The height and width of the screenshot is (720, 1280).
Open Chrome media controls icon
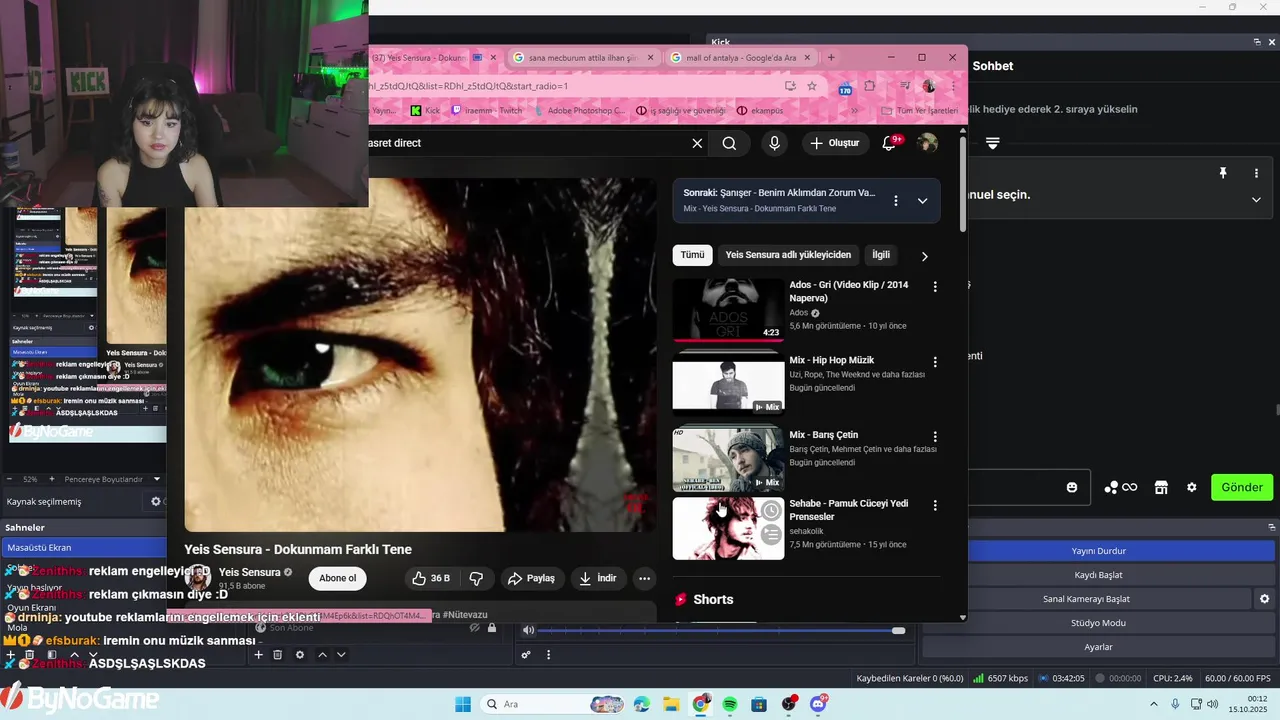pos(905,86)
